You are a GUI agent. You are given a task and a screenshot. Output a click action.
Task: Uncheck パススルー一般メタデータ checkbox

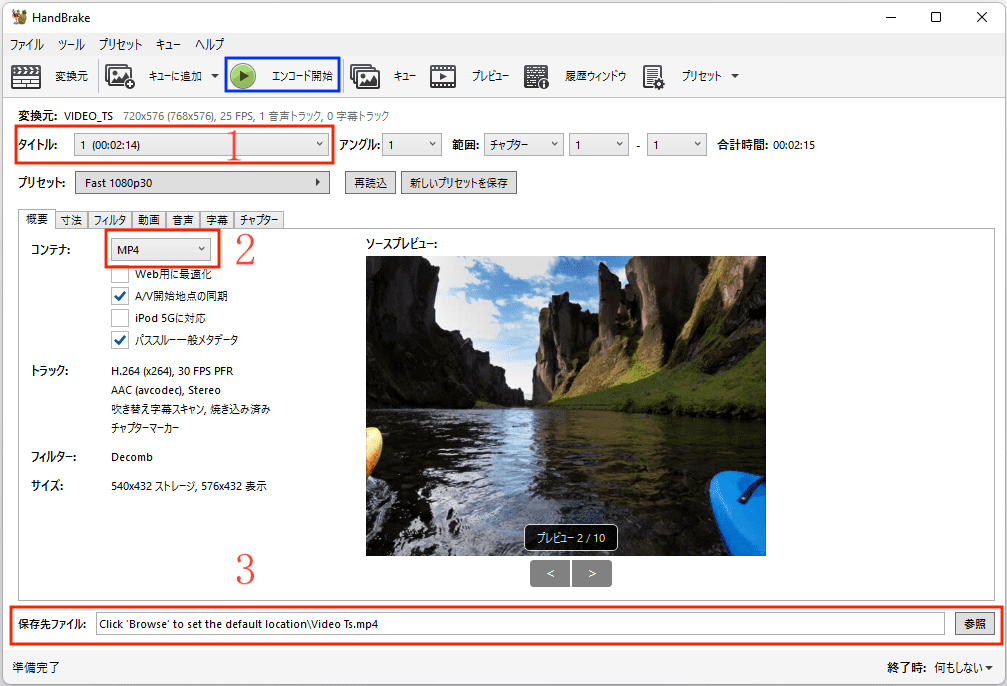[119, 340]
